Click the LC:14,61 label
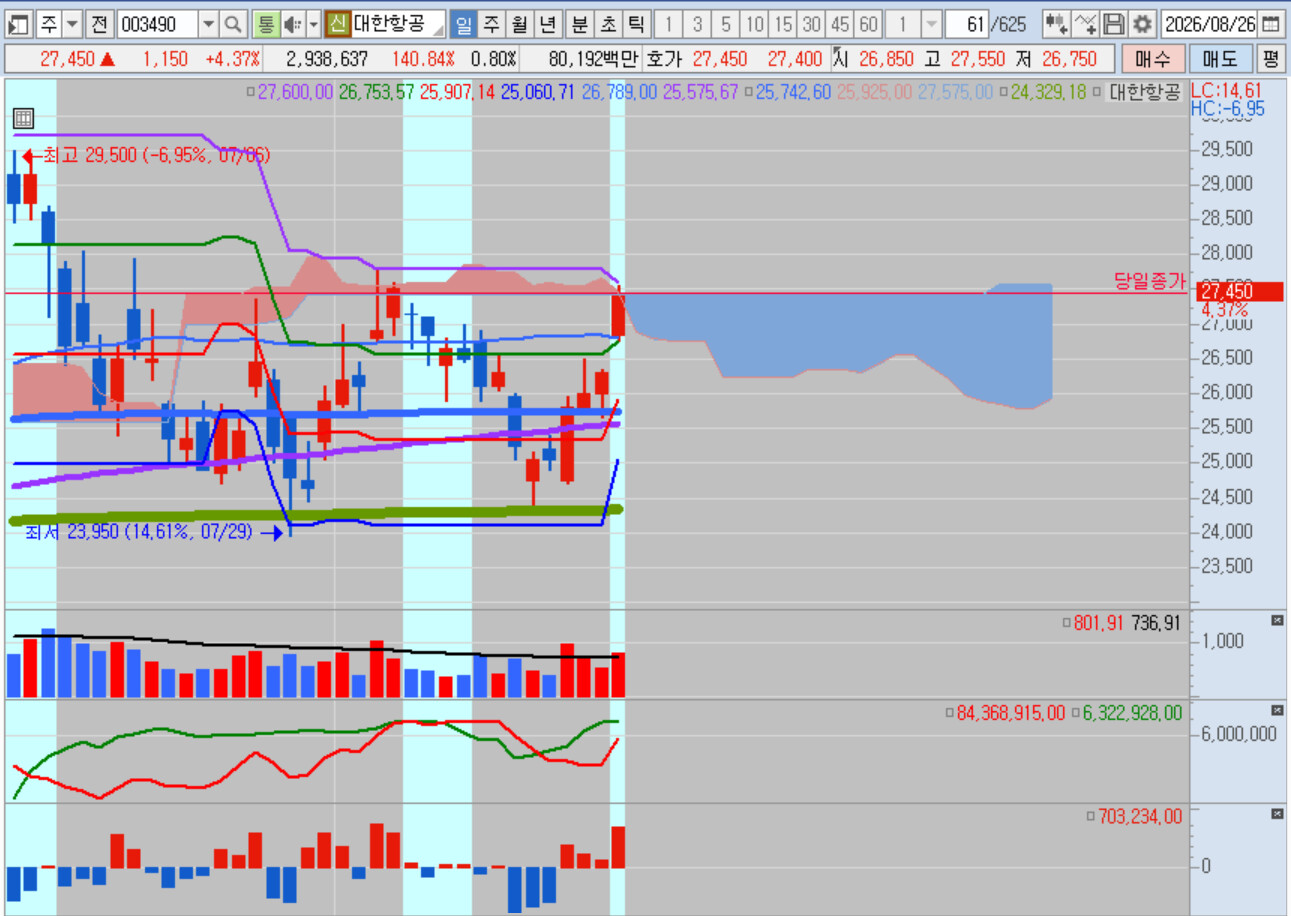Image resolution: width=1291 pixels, height=916 pixels. (x=1227, y=91)
